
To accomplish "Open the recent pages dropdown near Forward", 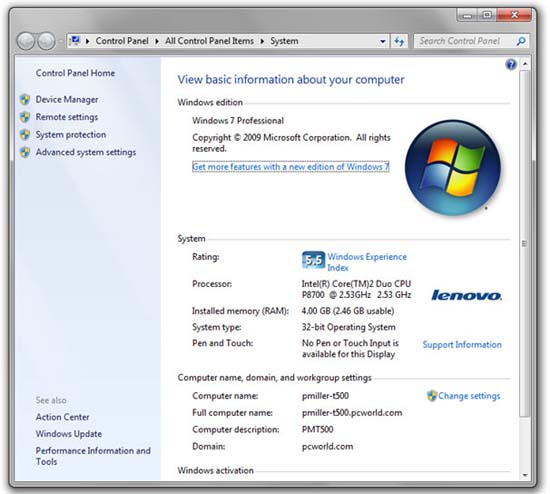I will pyautogui.click(x=60, y=41).
